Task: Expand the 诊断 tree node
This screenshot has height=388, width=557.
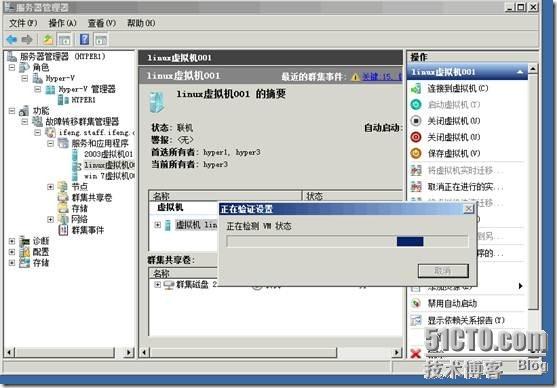Action: click(12, 241)
